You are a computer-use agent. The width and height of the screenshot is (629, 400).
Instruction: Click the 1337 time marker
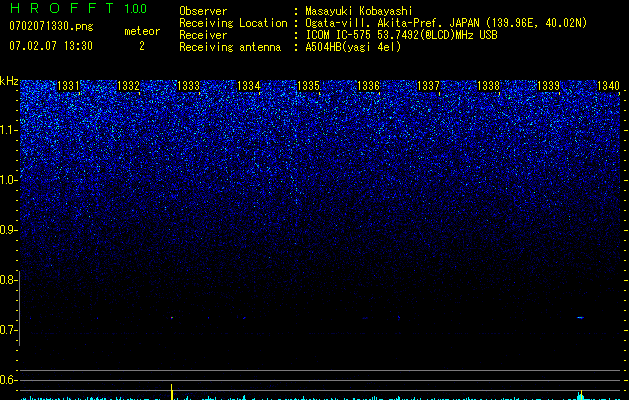[x=428, y=86]
